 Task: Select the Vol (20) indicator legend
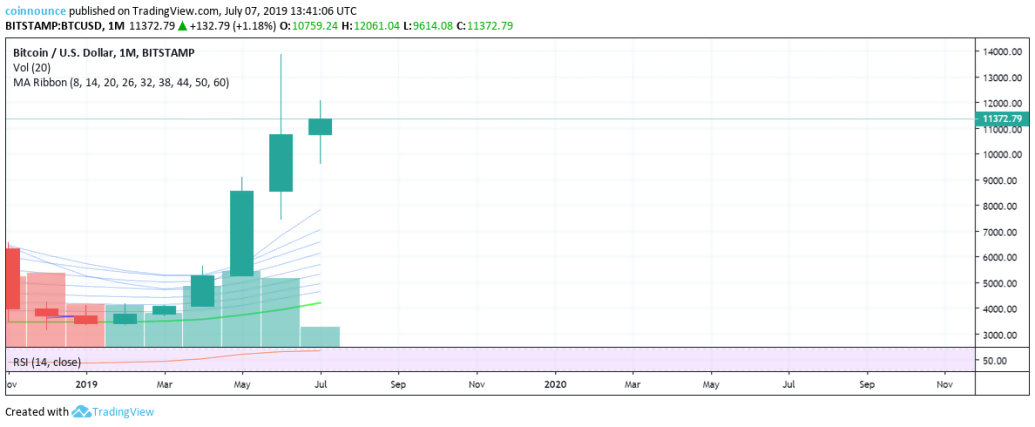35,66
